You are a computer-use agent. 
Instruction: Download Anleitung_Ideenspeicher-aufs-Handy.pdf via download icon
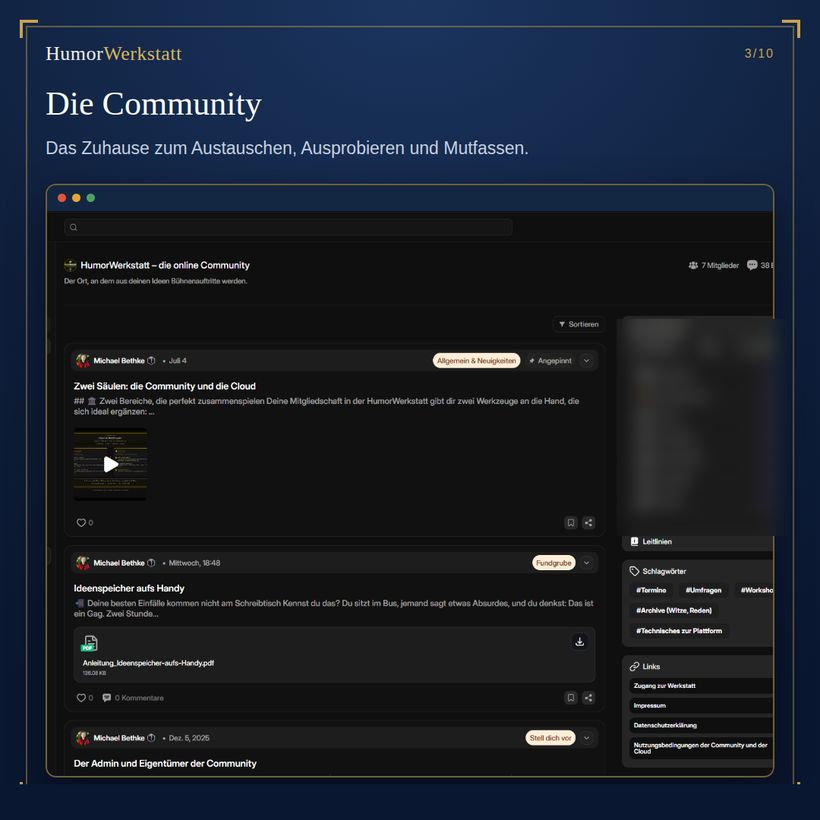point(580,642)
